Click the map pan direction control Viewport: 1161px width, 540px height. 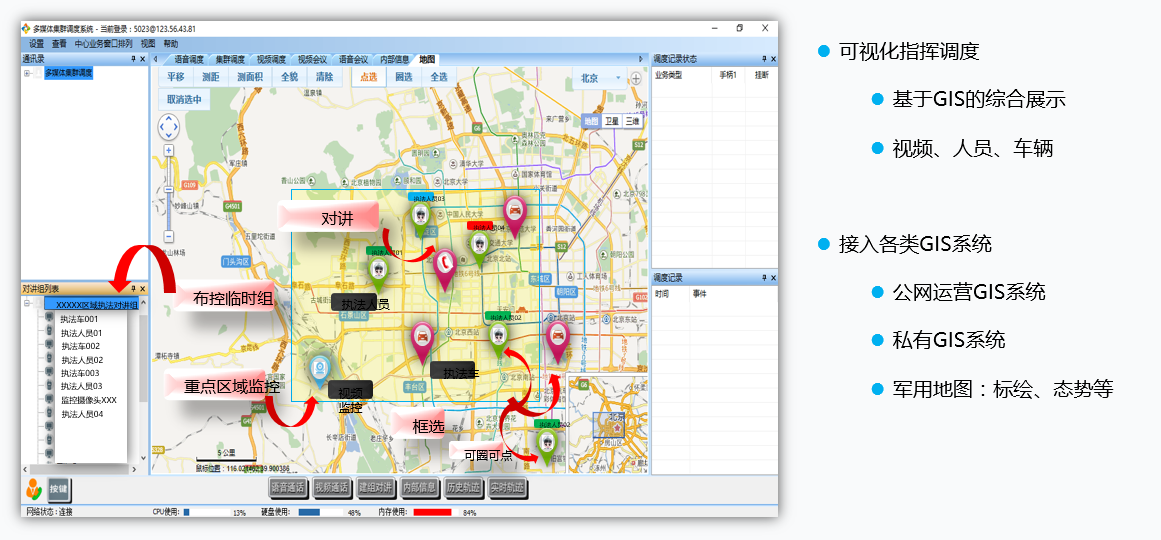coord(169,126)
